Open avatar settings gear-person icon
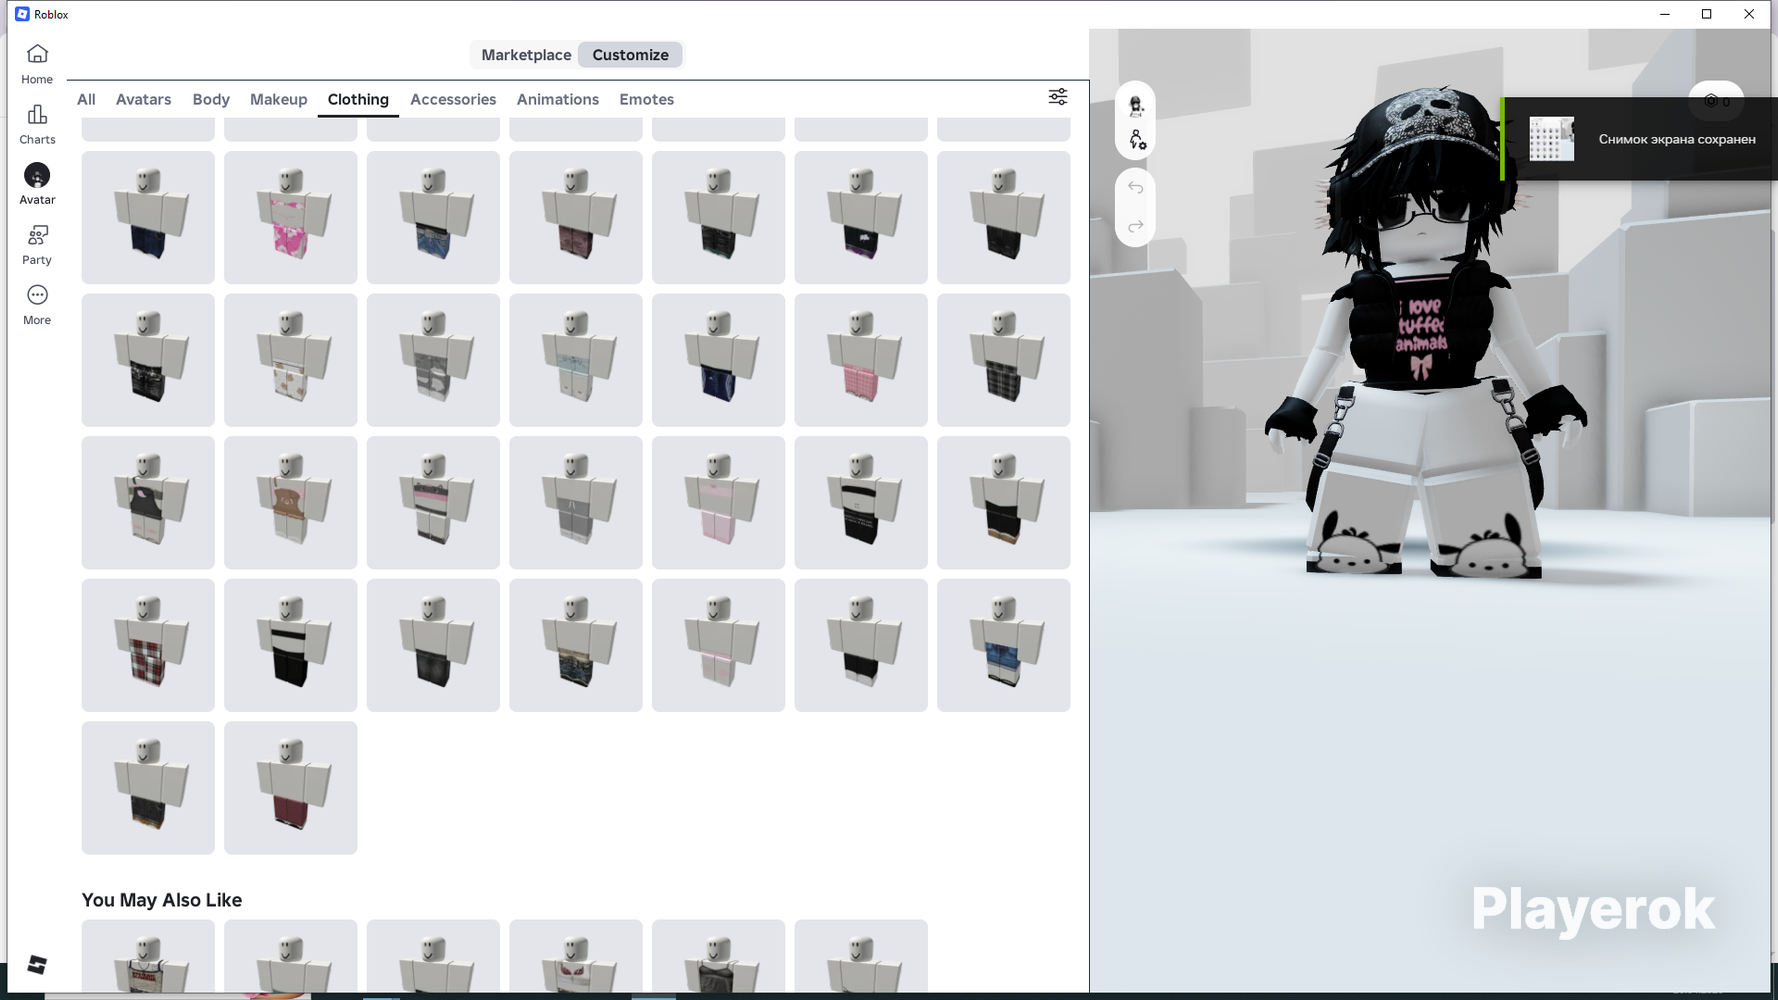The image size is (1778, 1000). coord(1136,140)
